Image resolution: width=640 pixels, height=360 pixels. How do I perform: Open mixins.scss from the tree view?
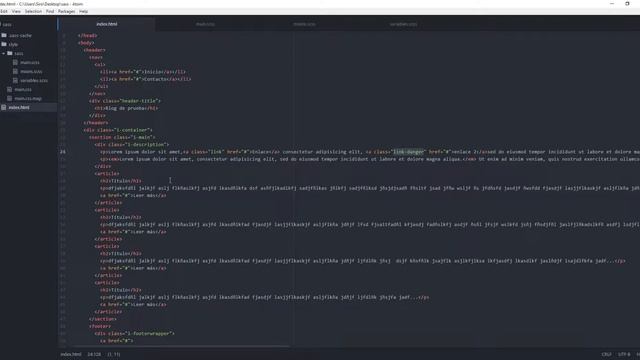tap(31, 71)
